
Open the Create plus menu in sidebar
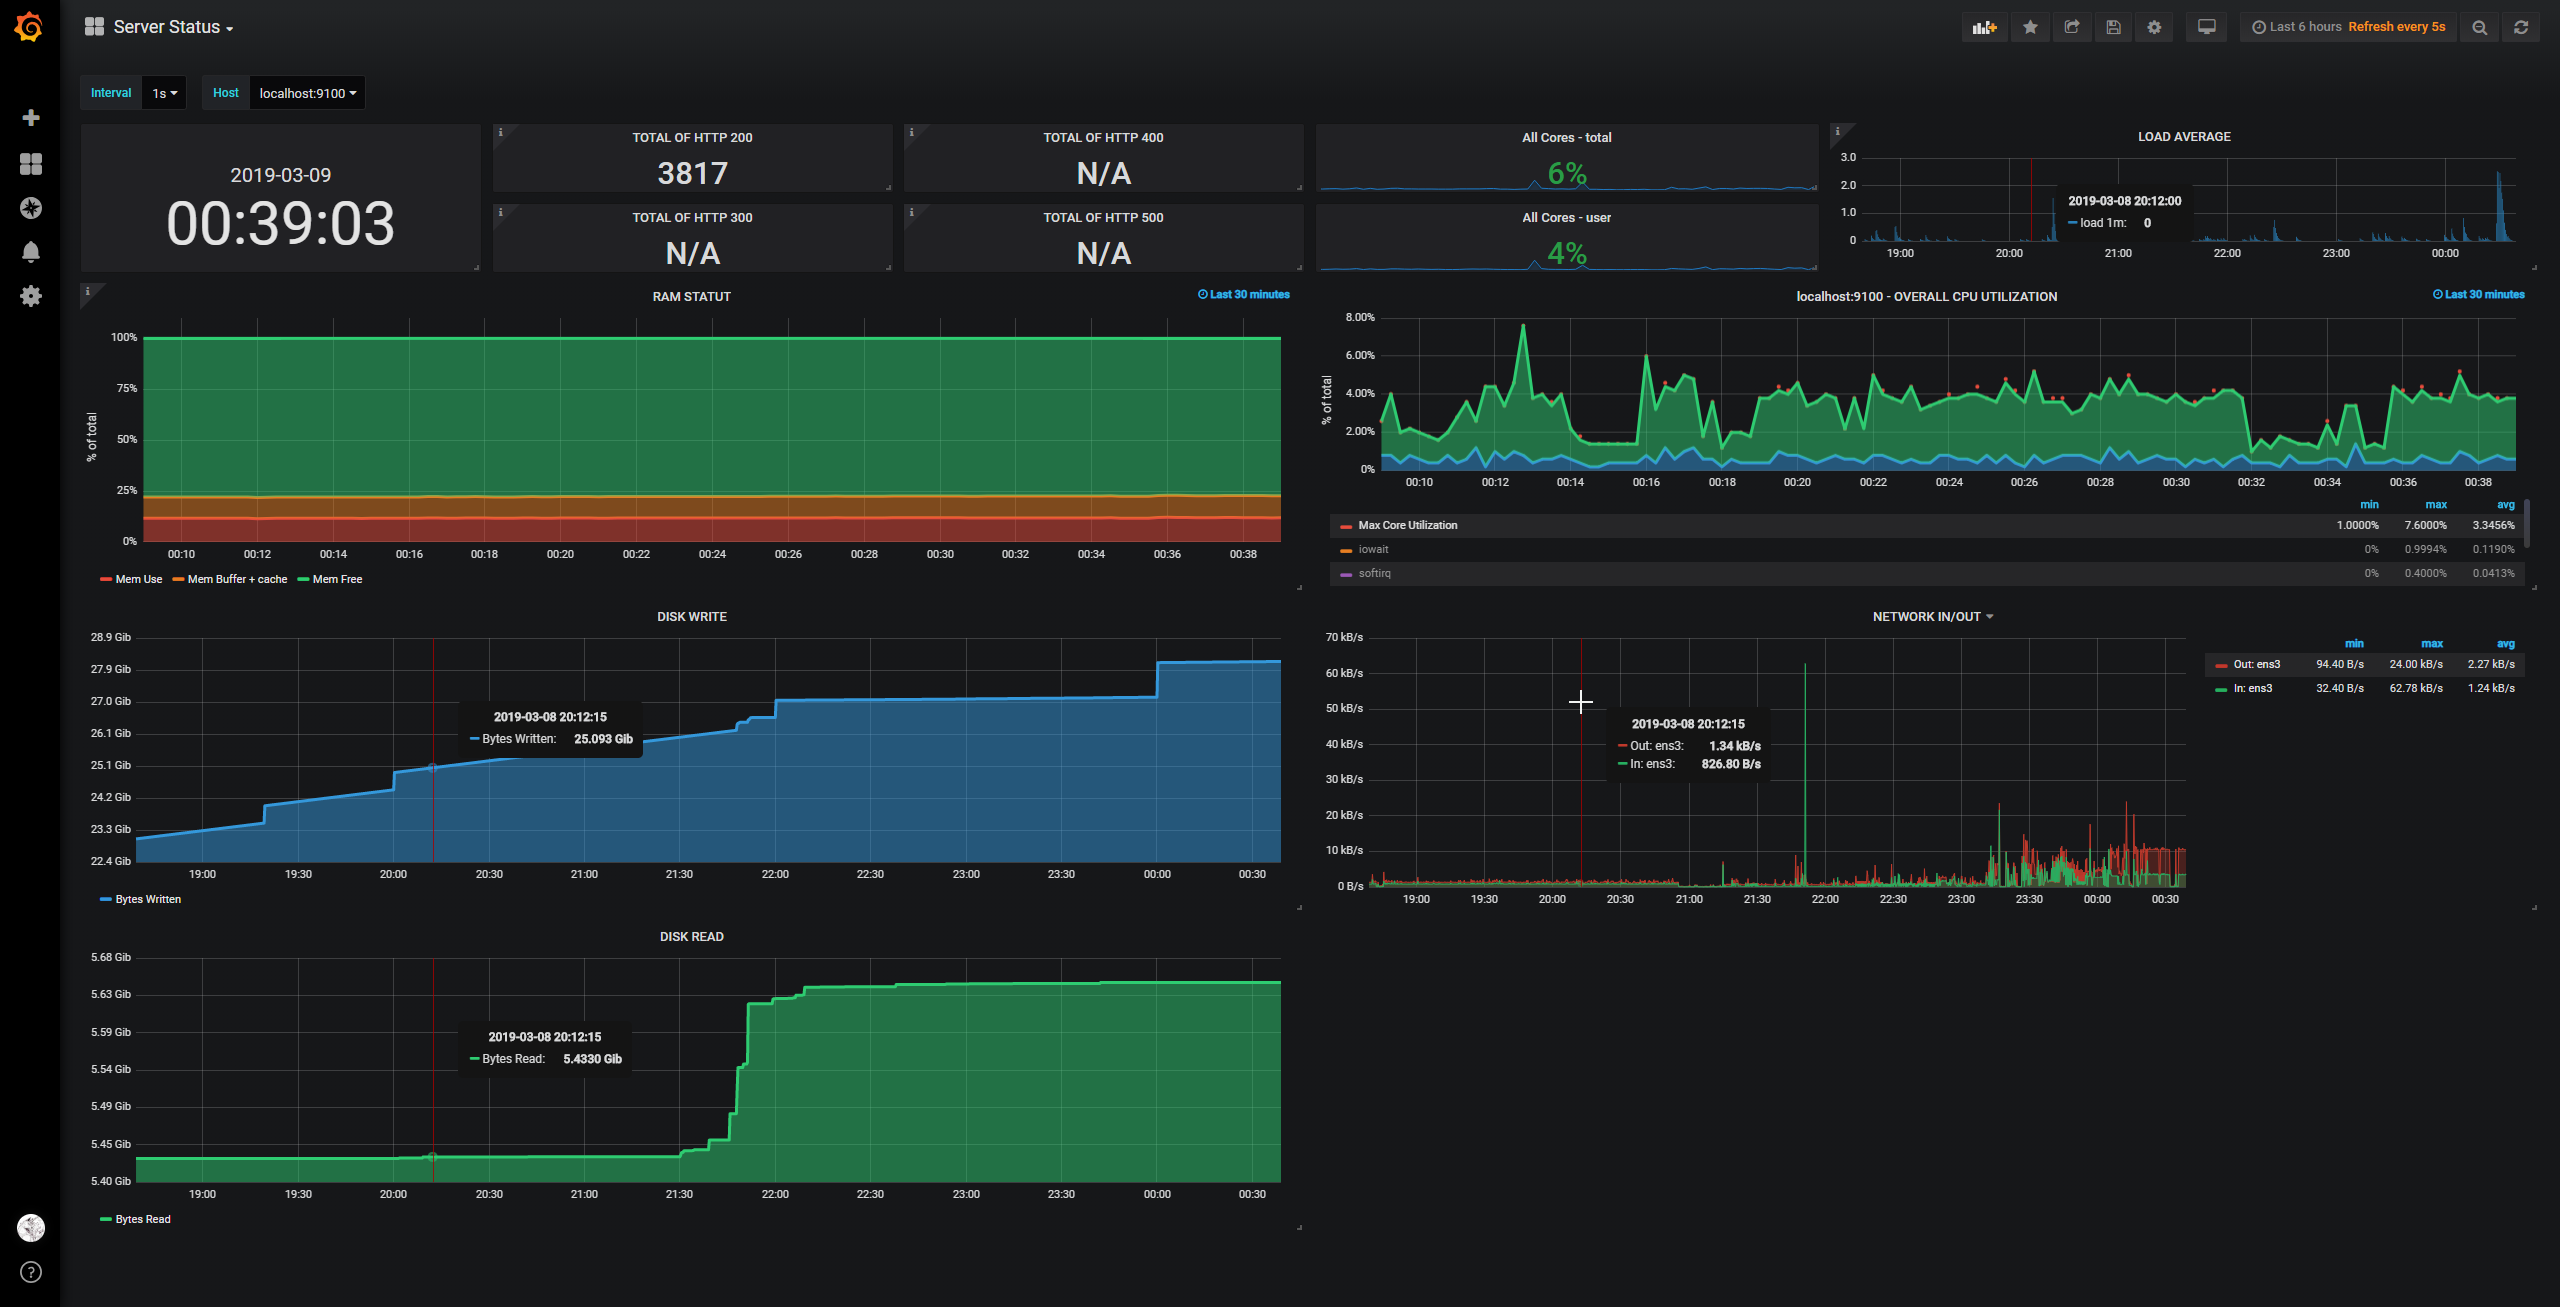coord(31,118)
